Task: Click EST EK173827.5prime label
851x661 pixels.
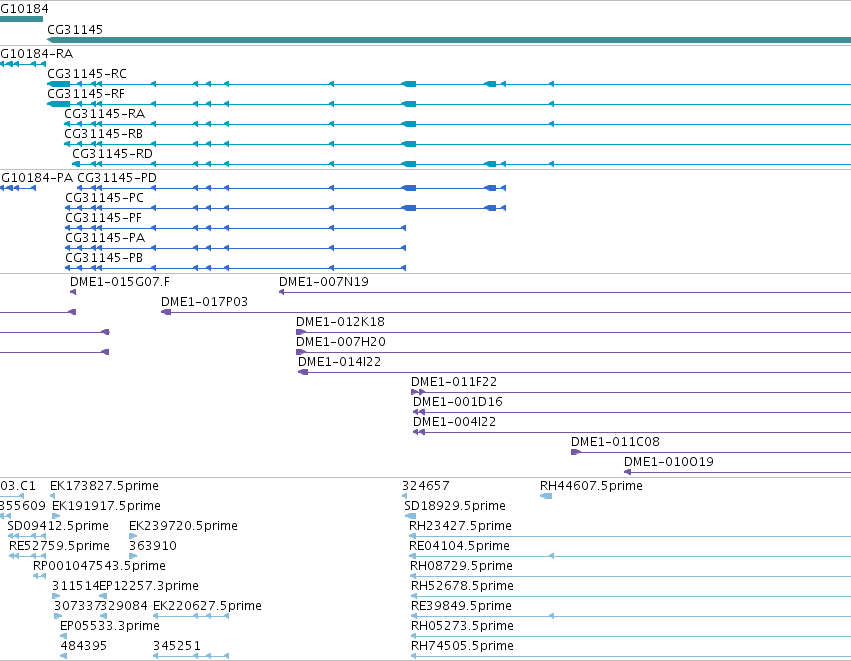Action: 104,486
